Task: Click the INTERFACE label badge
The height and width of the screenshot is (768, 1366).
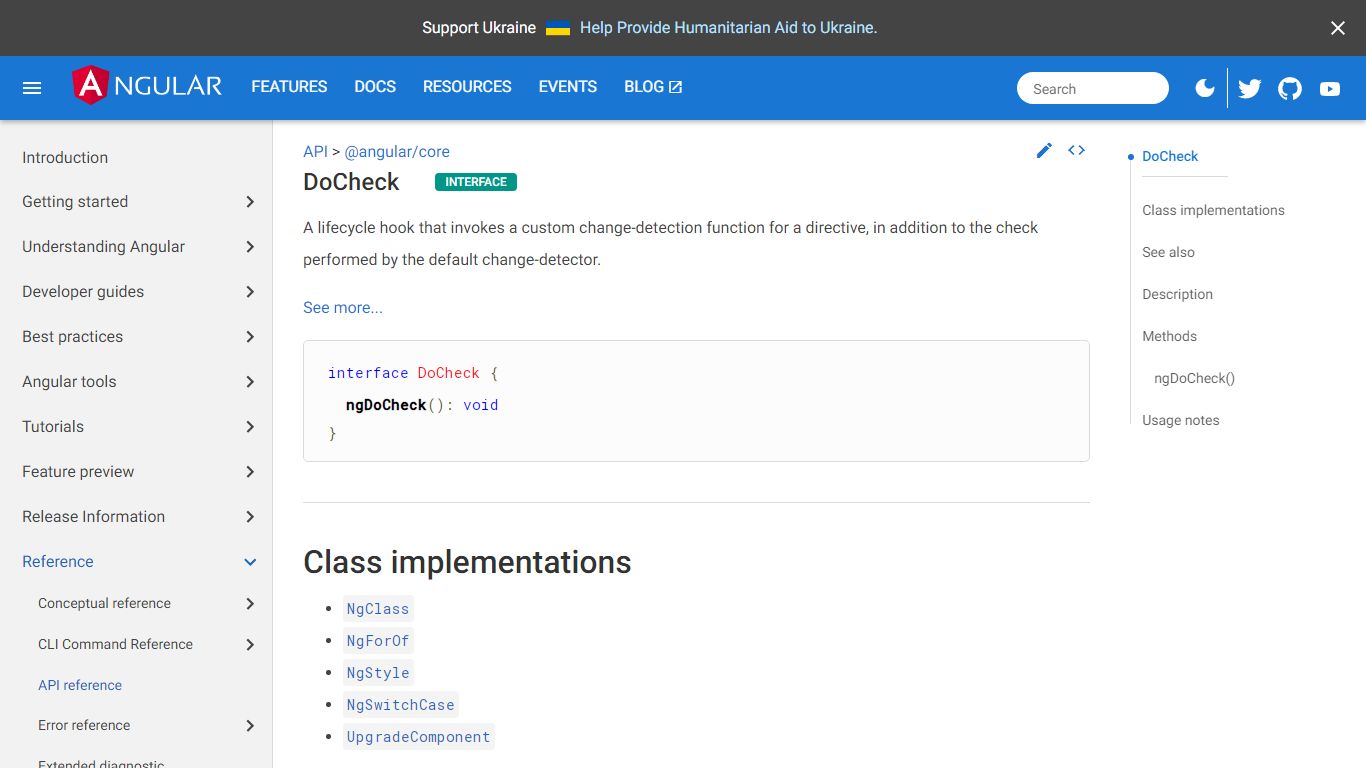Action: coord(476,182)
